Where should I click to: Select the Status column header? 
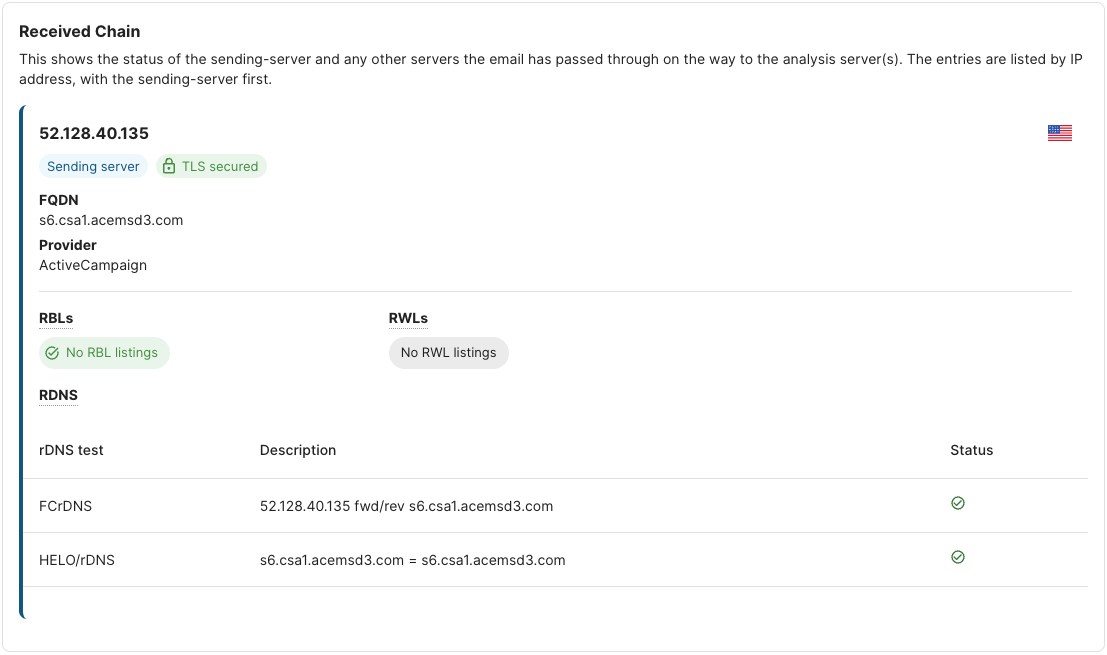coord(971,450)
